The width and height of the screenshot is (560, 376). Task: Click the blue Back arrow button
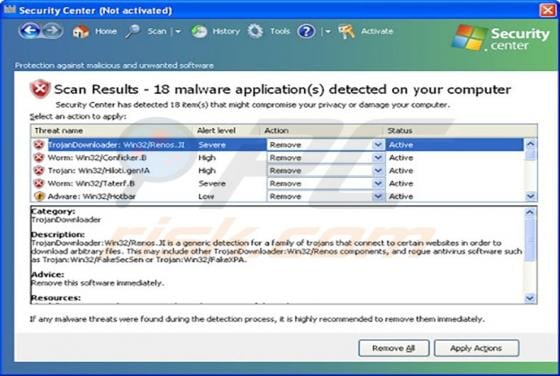[30, 31]
